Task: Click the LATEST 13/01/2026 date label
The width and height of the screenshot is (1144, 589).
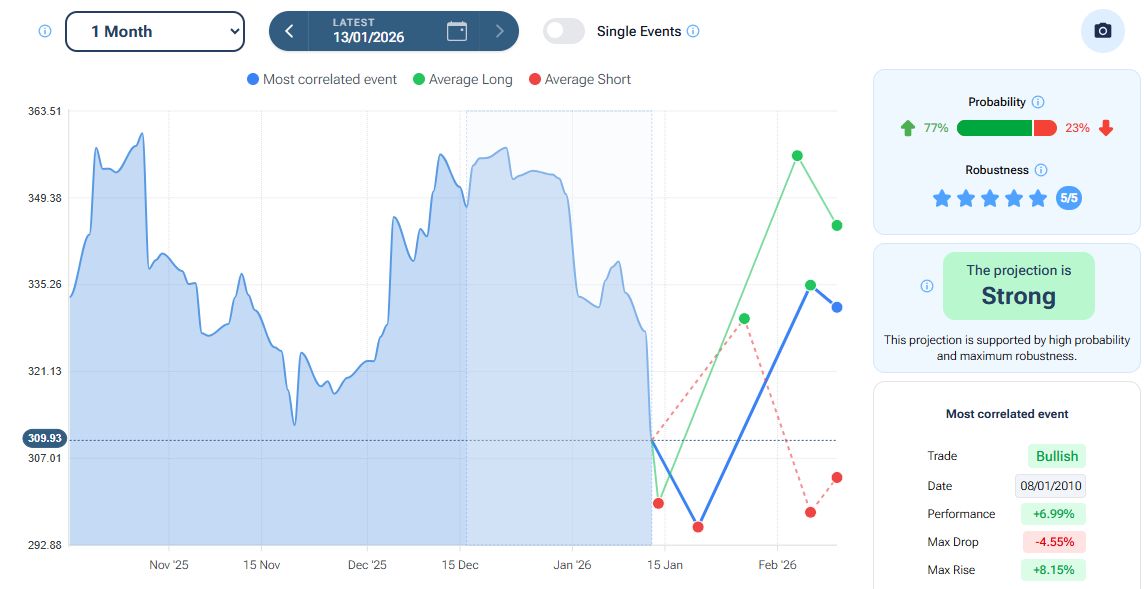Action: point(368,31)
